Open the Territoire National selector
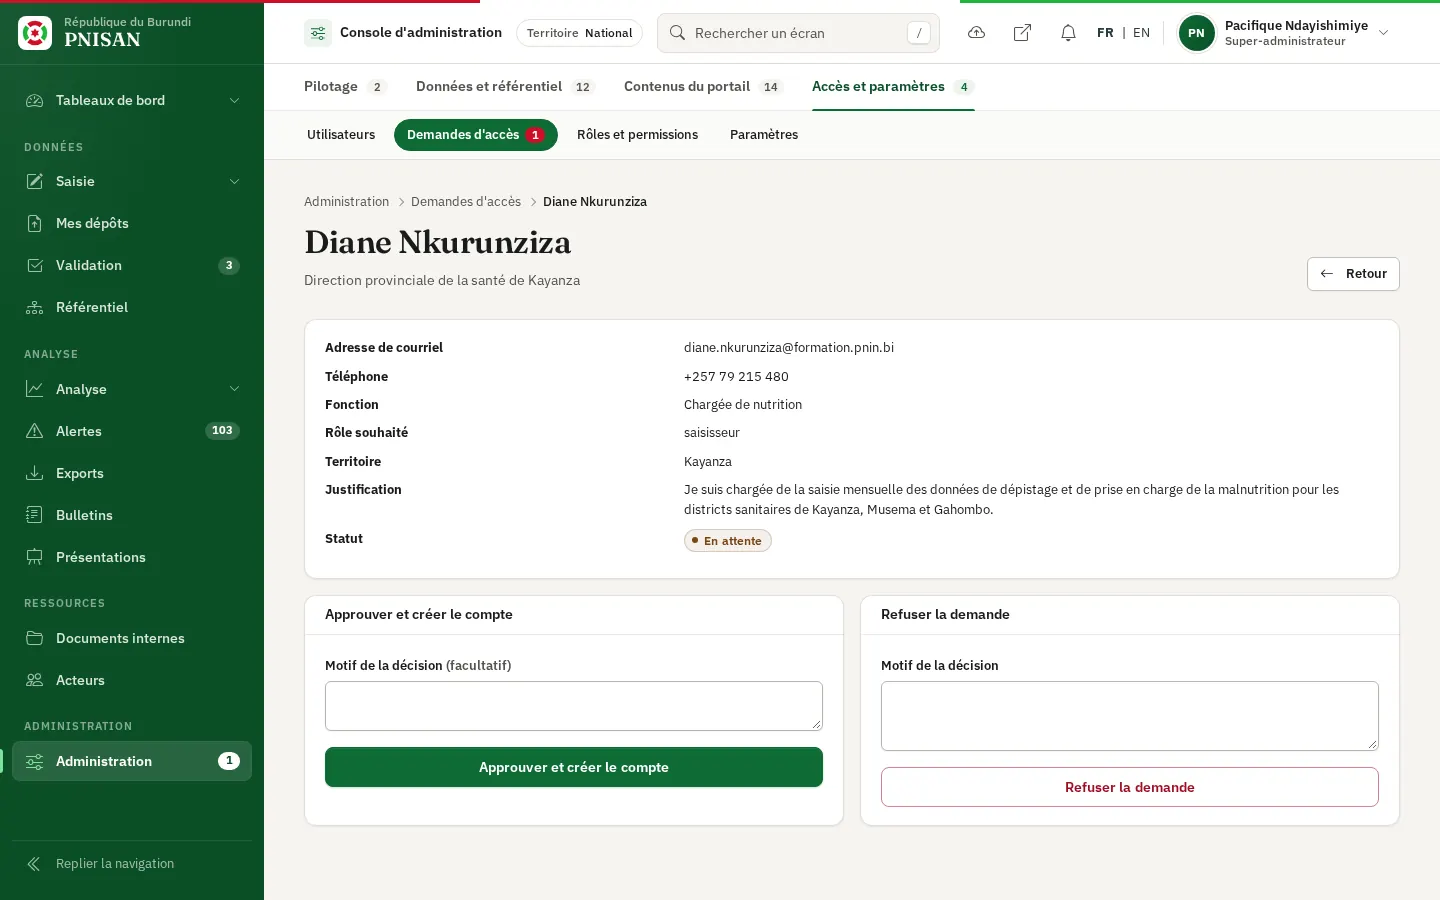 coord(579,33)
